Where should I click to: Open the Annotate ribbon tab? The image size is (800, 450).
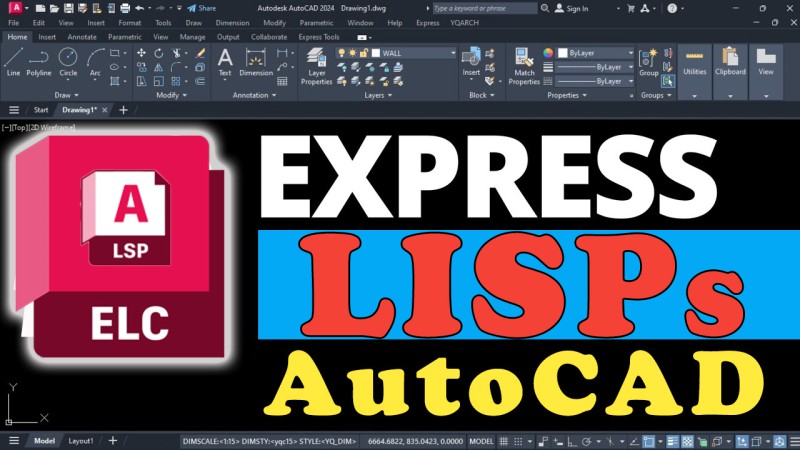tap(82, 37)
